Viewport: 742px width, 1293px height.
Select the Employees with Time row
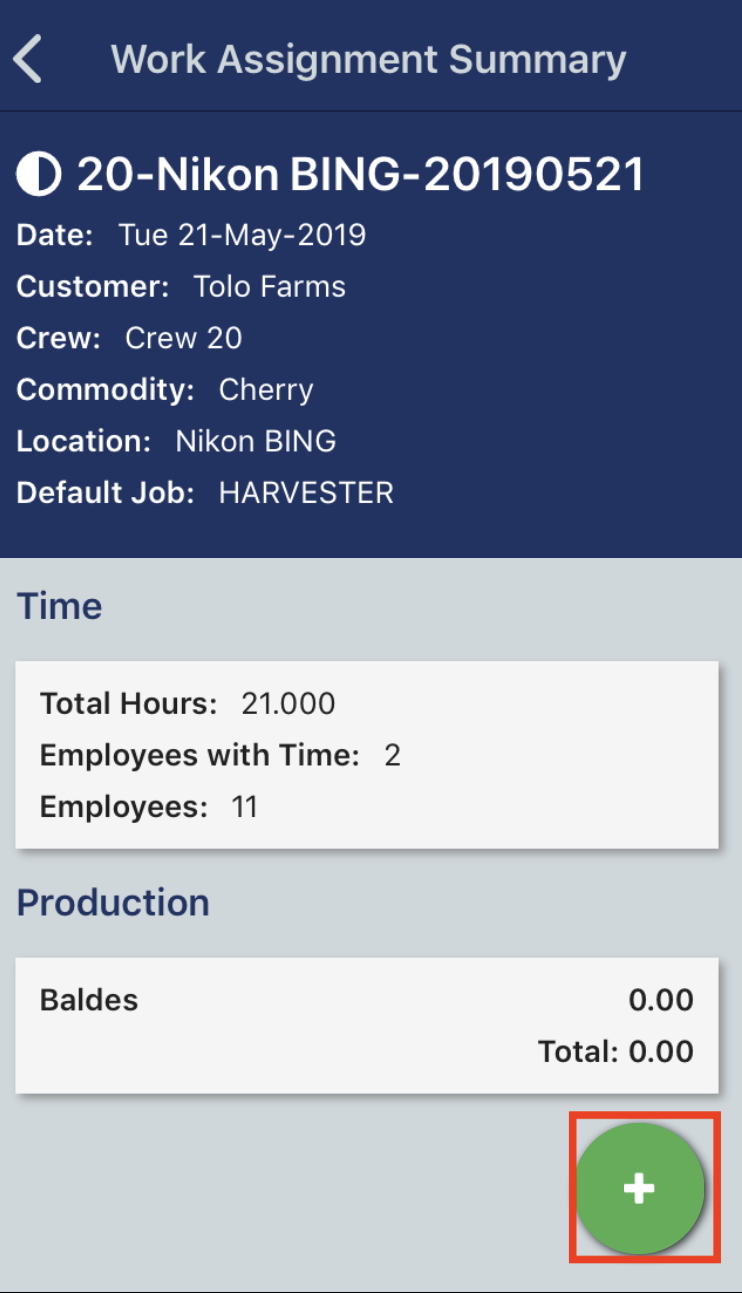220,755
